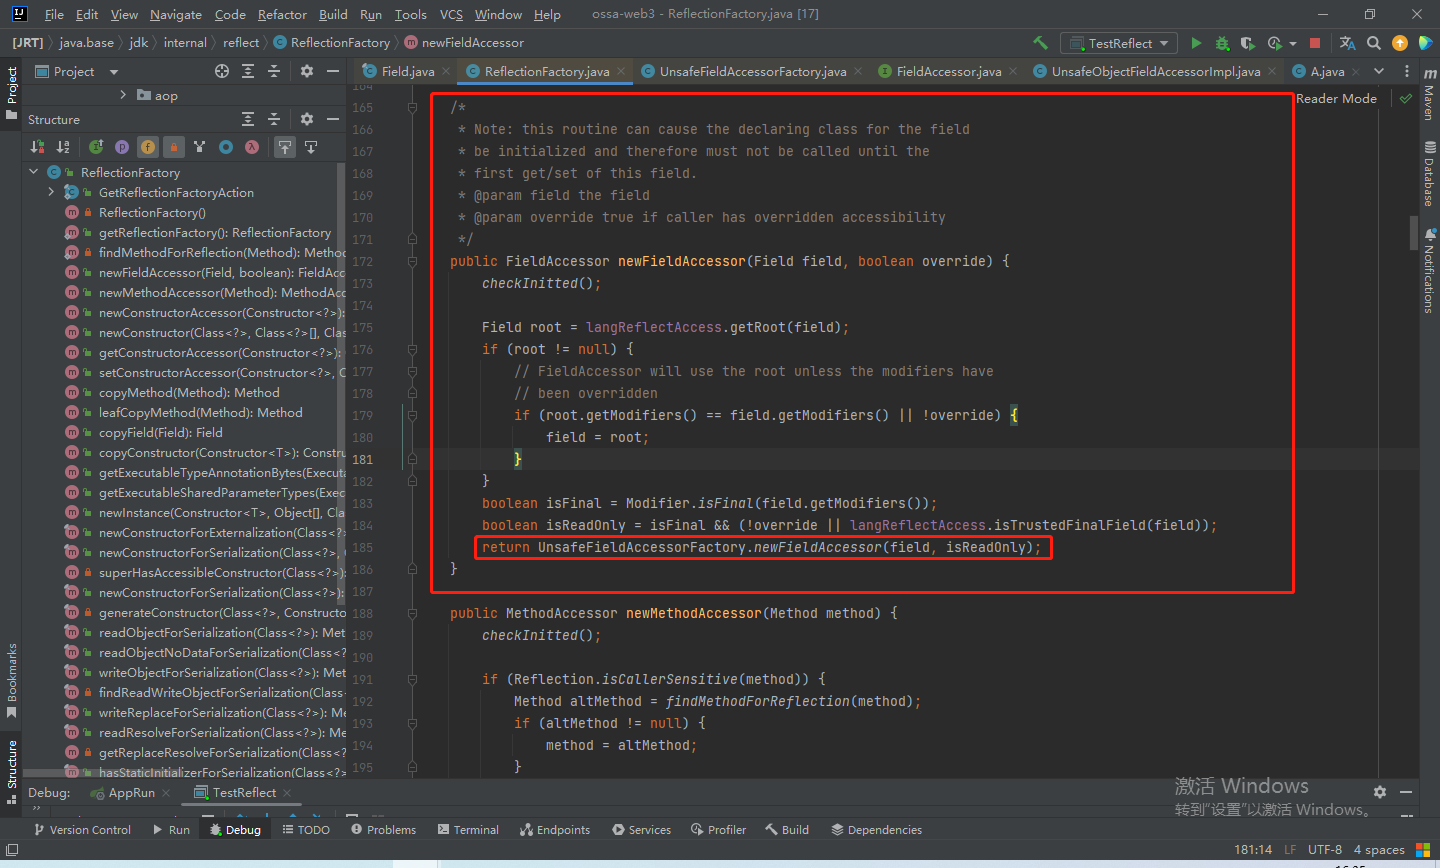Viewport: 1440px width, 868px height.
Task: Open the Maven side panel
Action: coord(1428,95)
